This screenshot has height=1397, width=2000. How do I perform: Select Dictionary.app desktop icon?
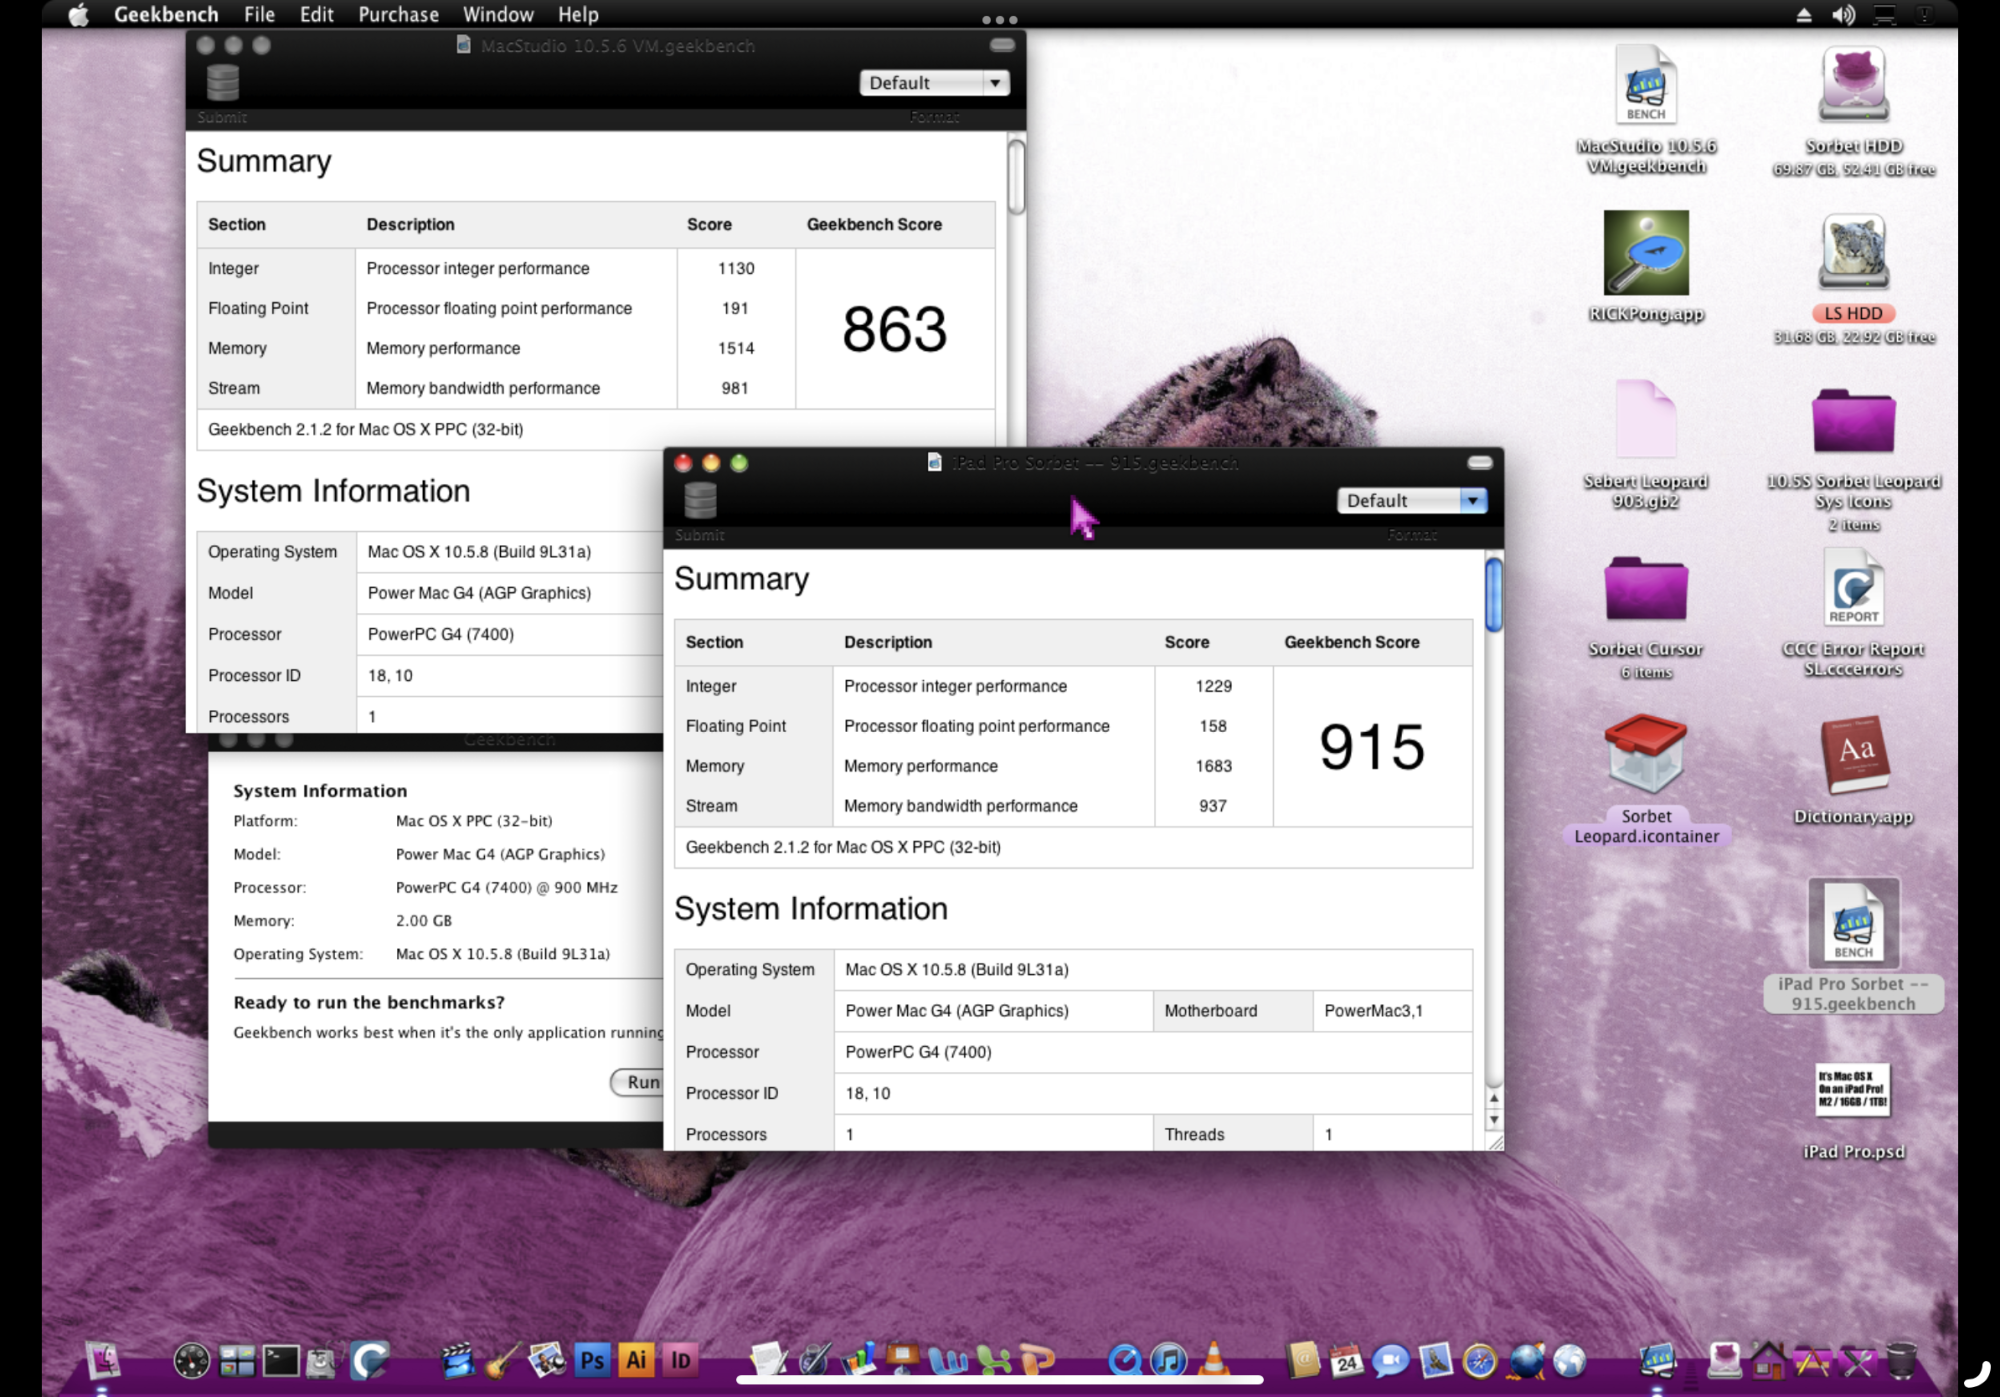point(1854,756)
